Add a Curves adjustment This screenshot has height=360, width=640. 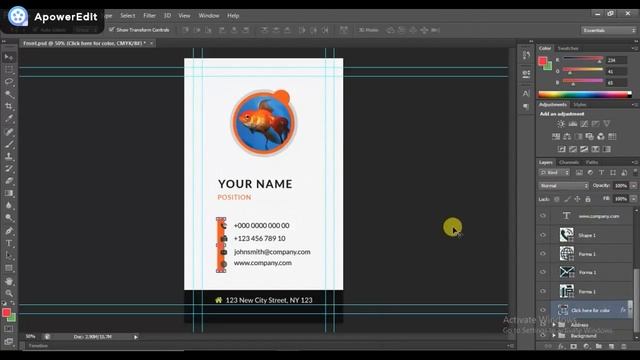click(584, 124)
